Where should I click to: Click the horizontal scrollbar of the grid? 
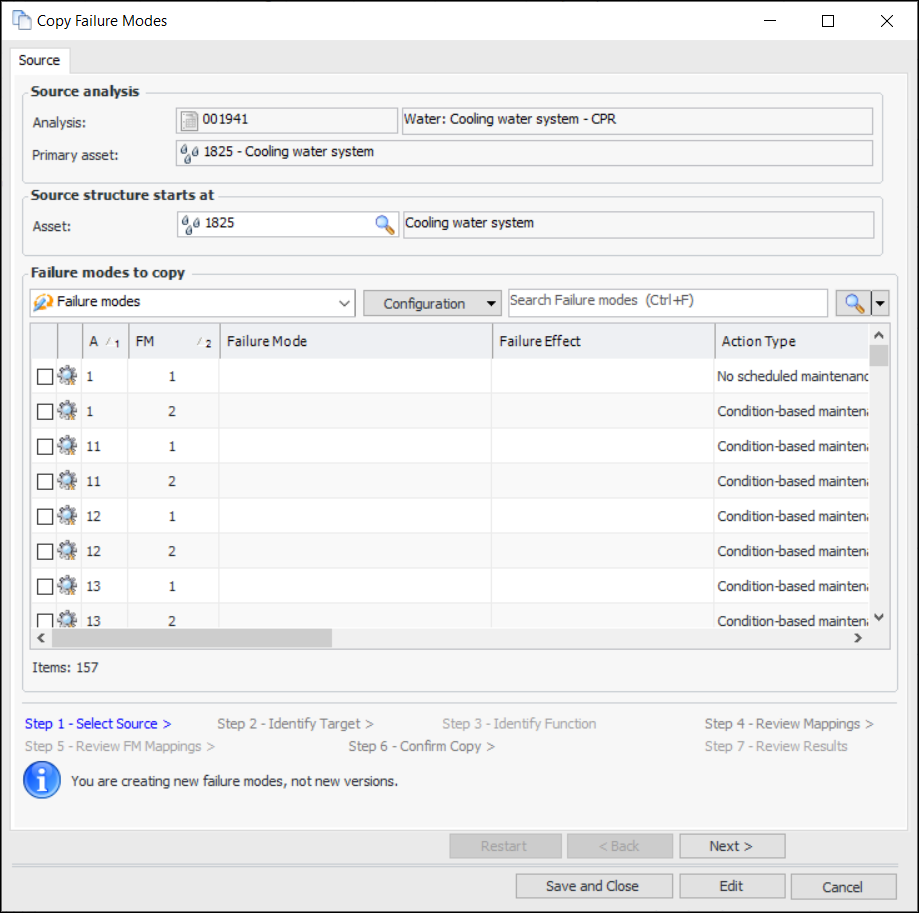pos(191,638)
